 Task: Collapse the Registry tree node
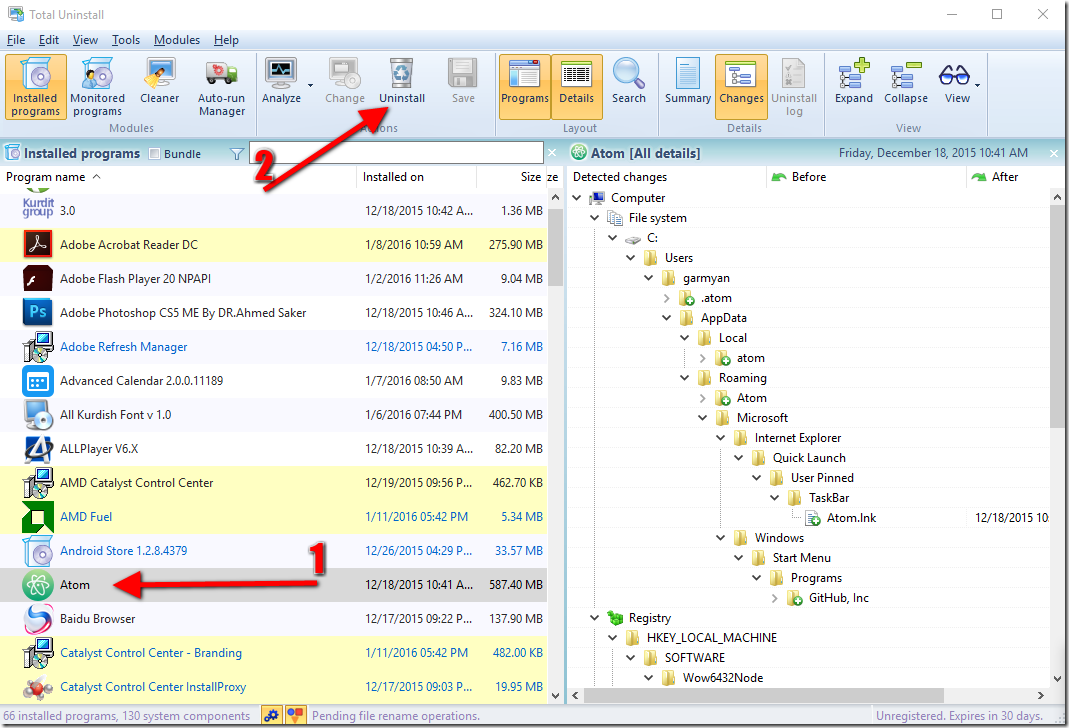pyautogui.click(x=594, y=618)
